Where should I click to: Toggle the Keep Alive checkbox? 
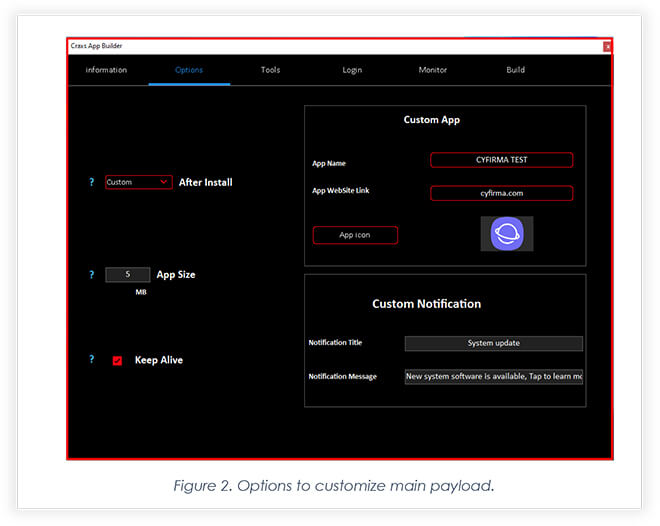pos(117,361)
